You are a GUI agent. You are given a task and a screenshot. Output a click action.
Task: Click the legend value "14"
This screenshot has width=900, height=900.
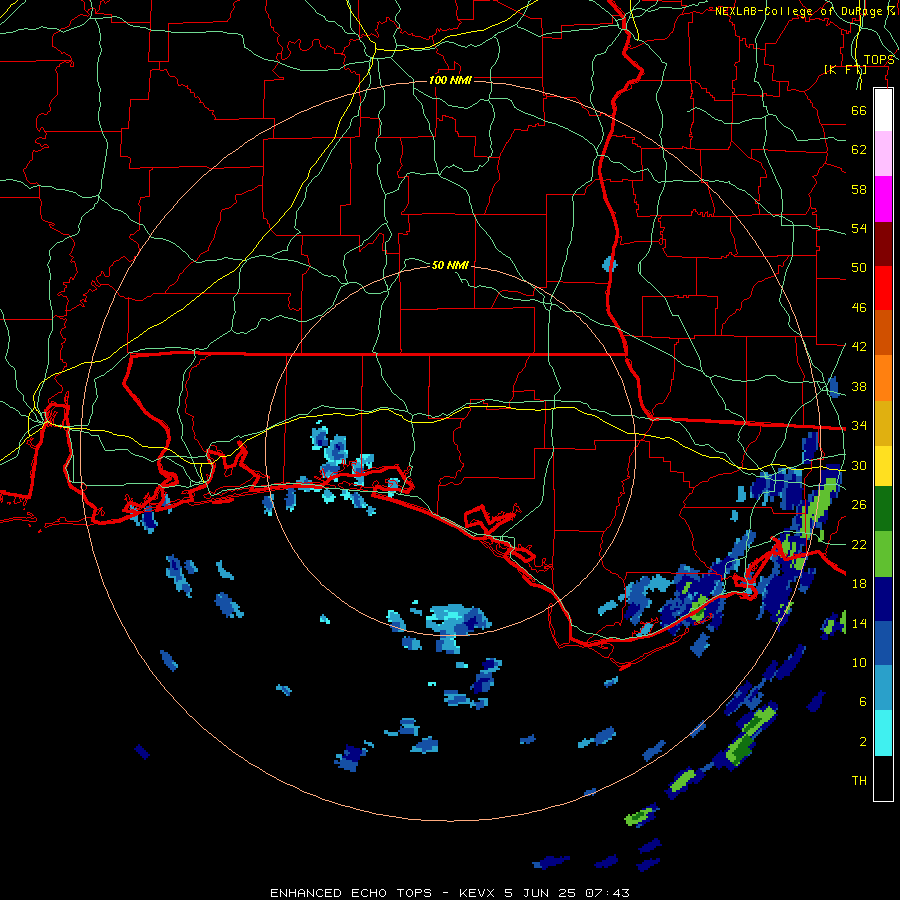pos(859,623)
